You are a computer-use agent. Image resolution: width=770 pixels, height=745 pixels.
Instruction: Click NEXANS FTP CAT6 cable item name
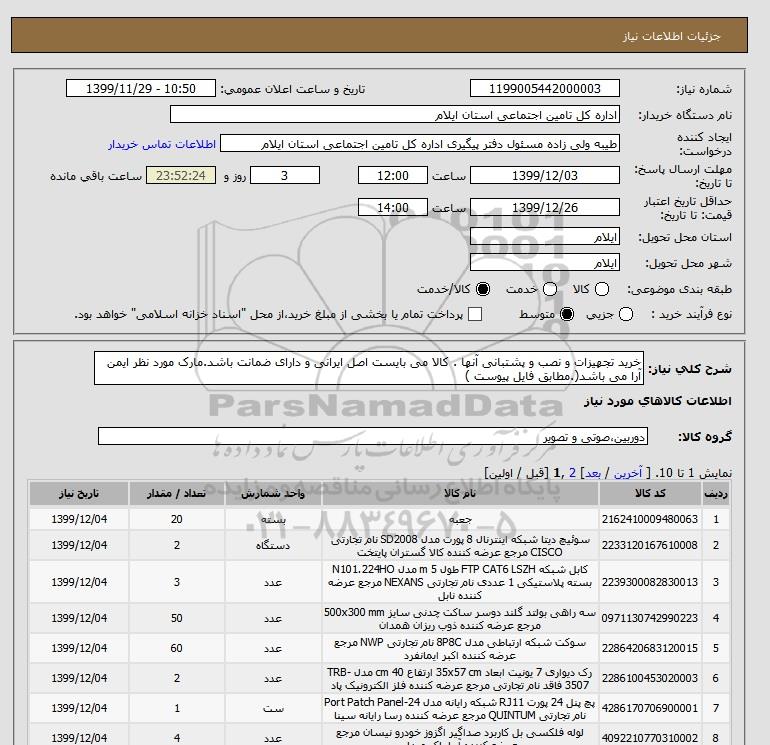pyautogui.click(x=460, y=582)
